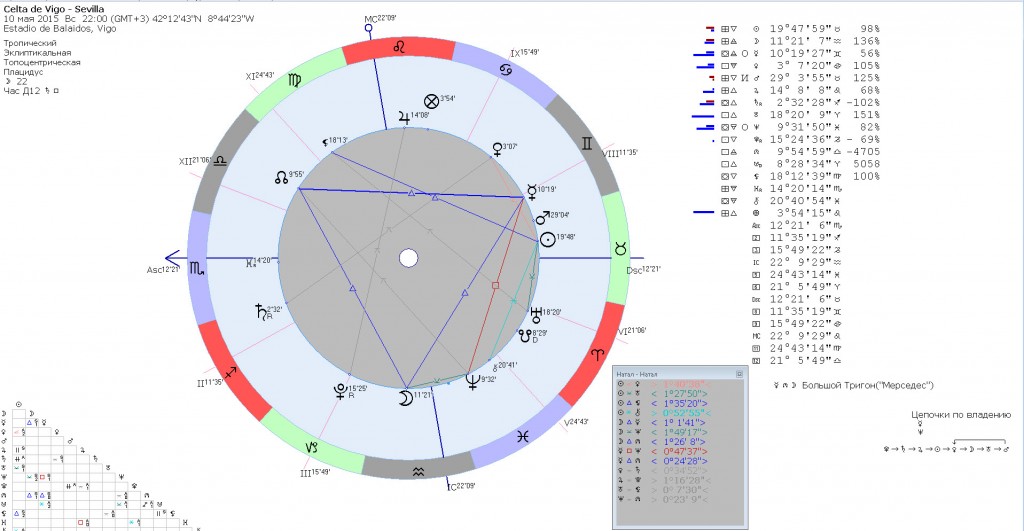
Task: Click the Celta de Vigo - Sevilla title
Action: coord(48,7)
